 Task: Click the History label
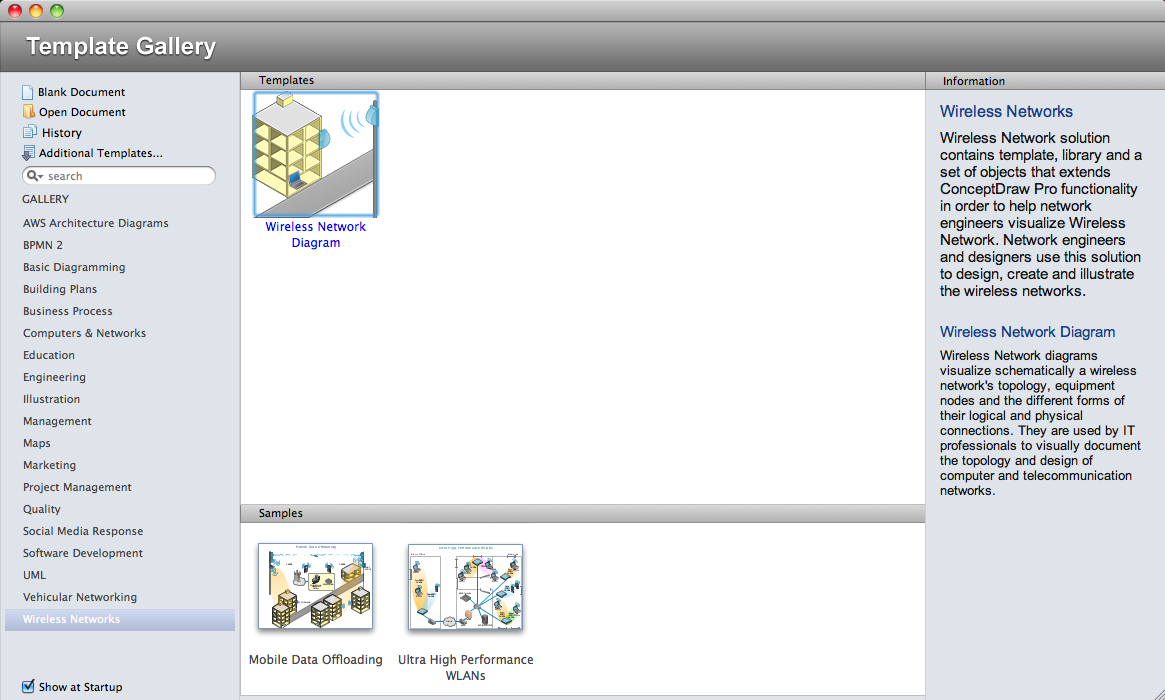62,133
